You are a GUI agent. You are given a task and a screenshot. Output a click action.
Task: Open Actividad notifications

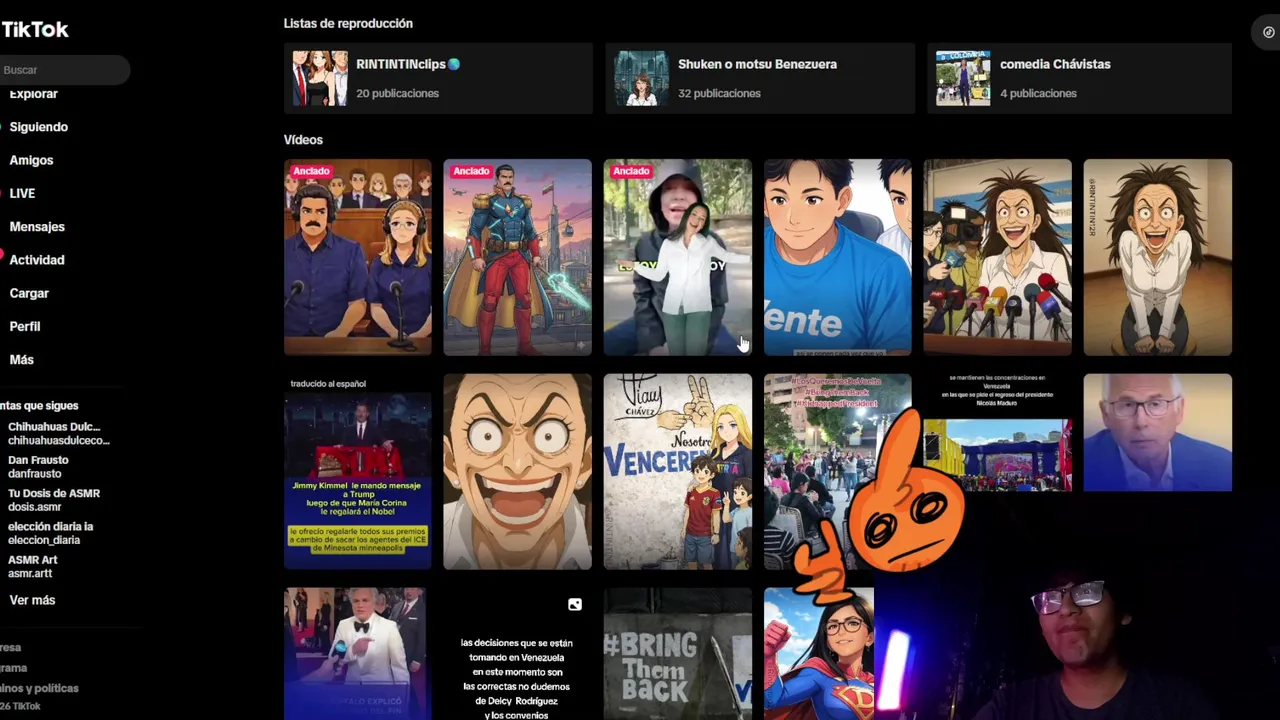37,260
